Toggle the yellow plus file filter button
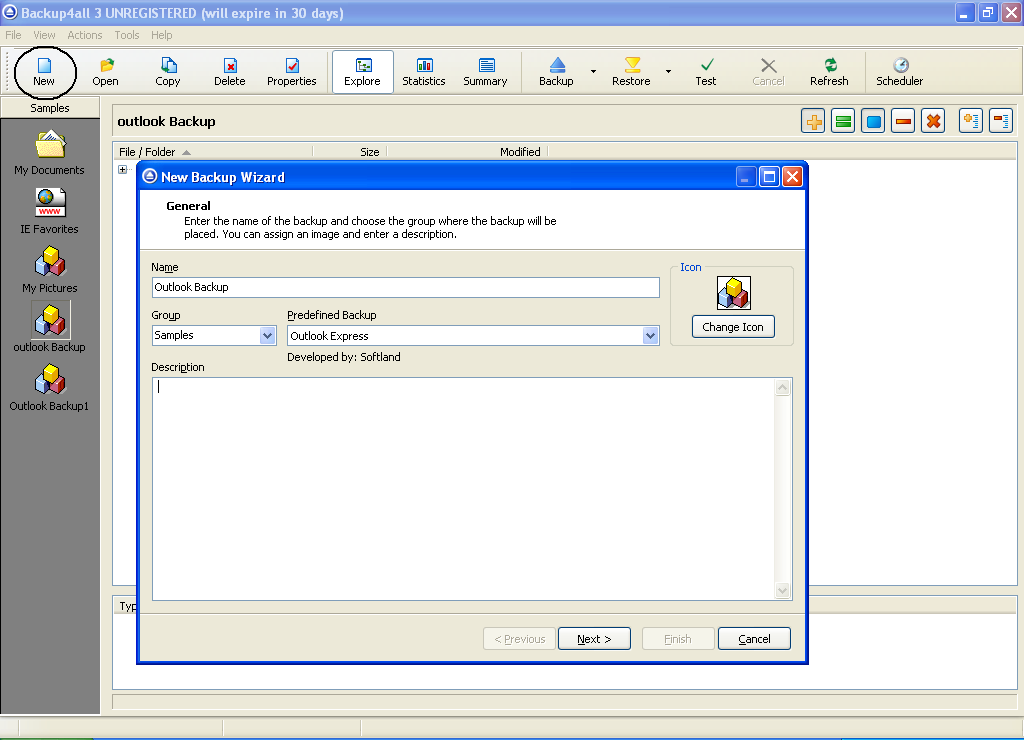Viewport: 1024px width, 740px height. point(814,121)
